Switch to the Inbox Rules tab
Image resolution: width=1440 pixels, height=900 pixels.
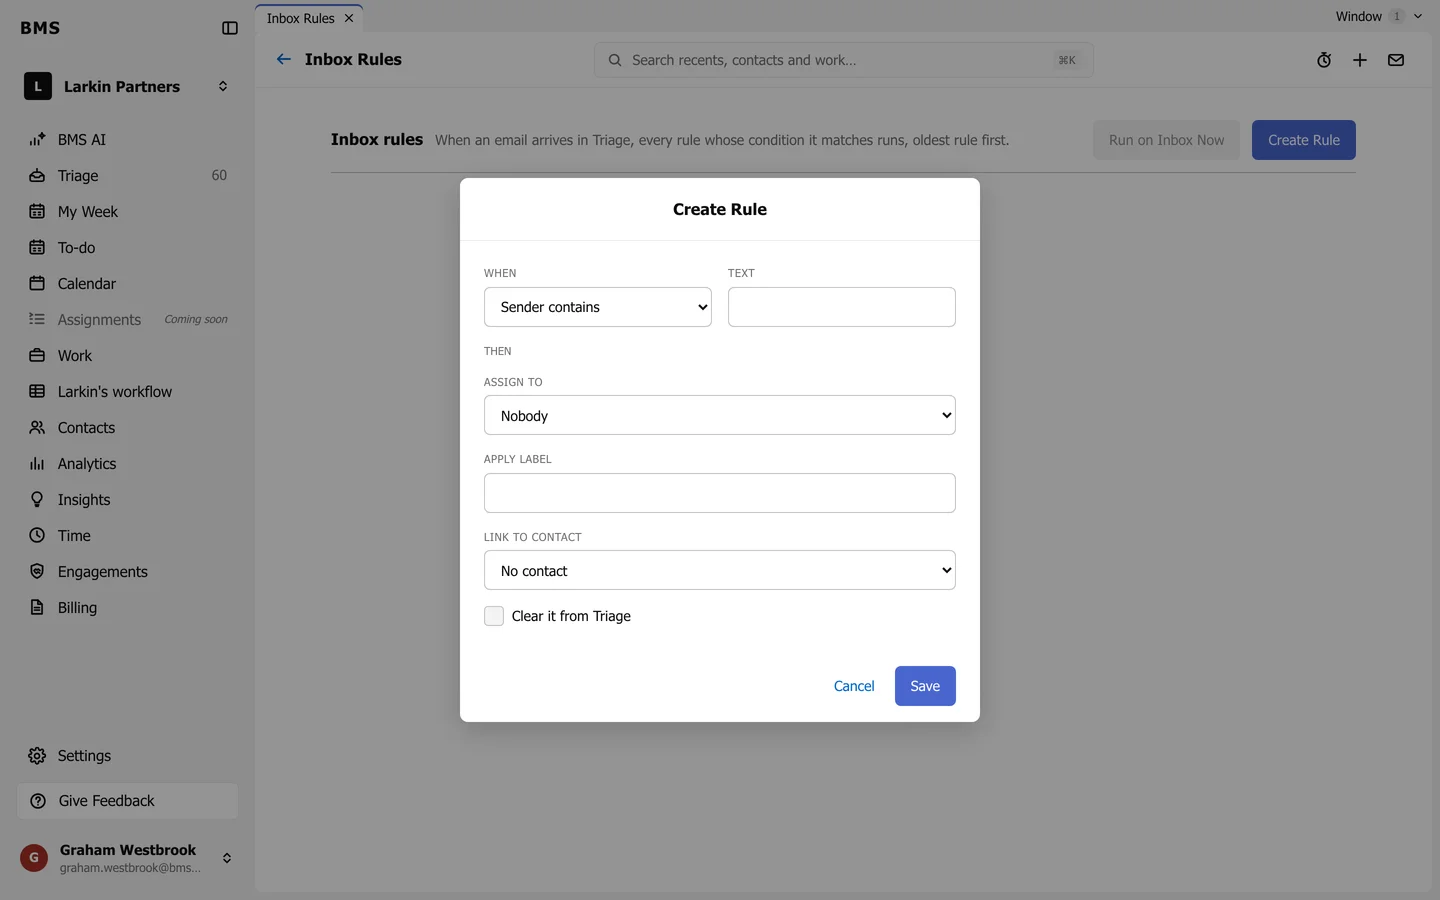click(300, 18)
